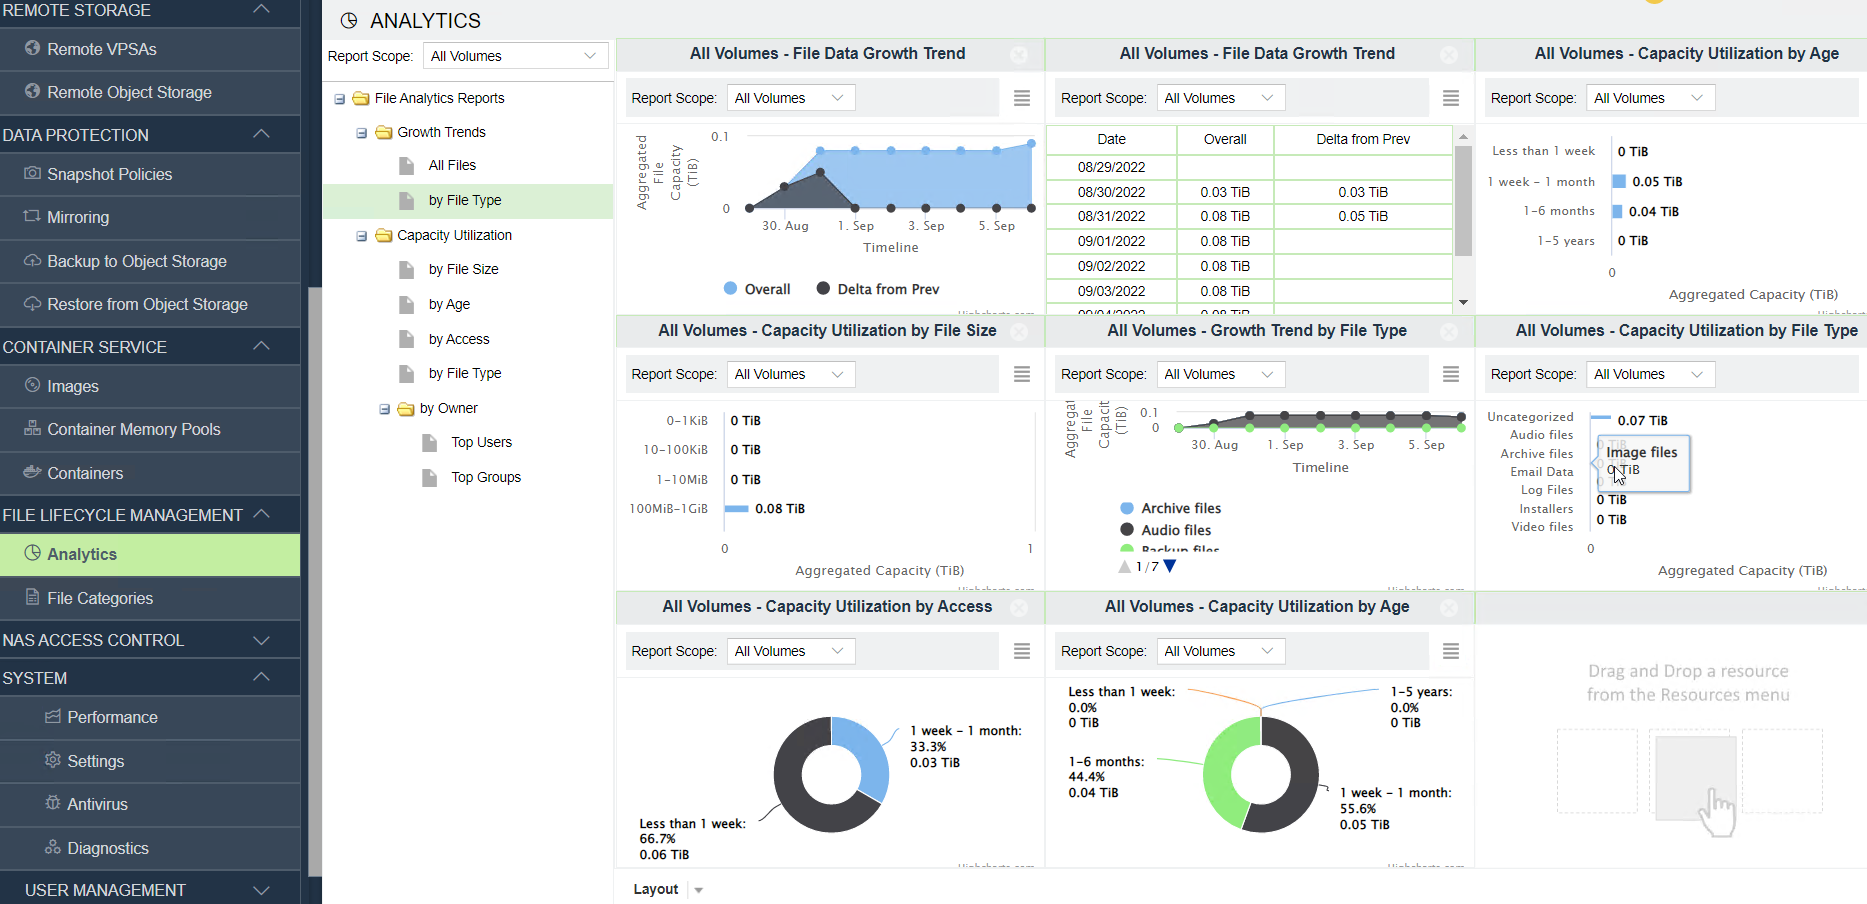1867x904 pixels.
Task: Collapse File Lifecycle Management section
Action: 261,514
